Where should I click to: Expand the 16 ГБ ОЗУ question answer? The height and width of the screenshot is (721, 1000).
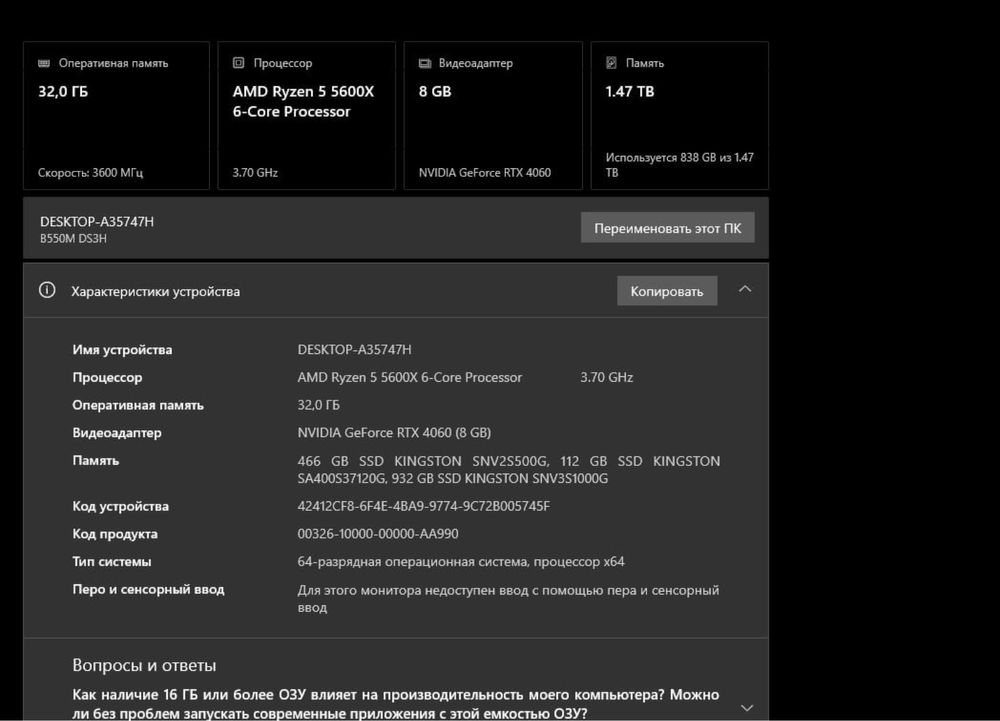(747, 708)
